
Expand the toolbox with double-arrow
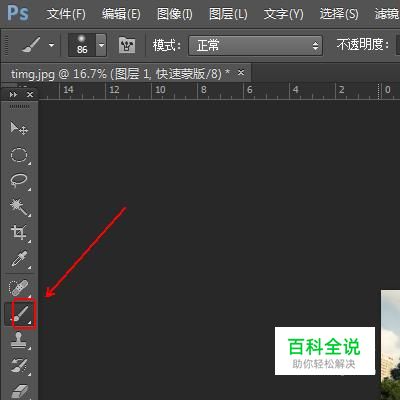coord(13,95)
